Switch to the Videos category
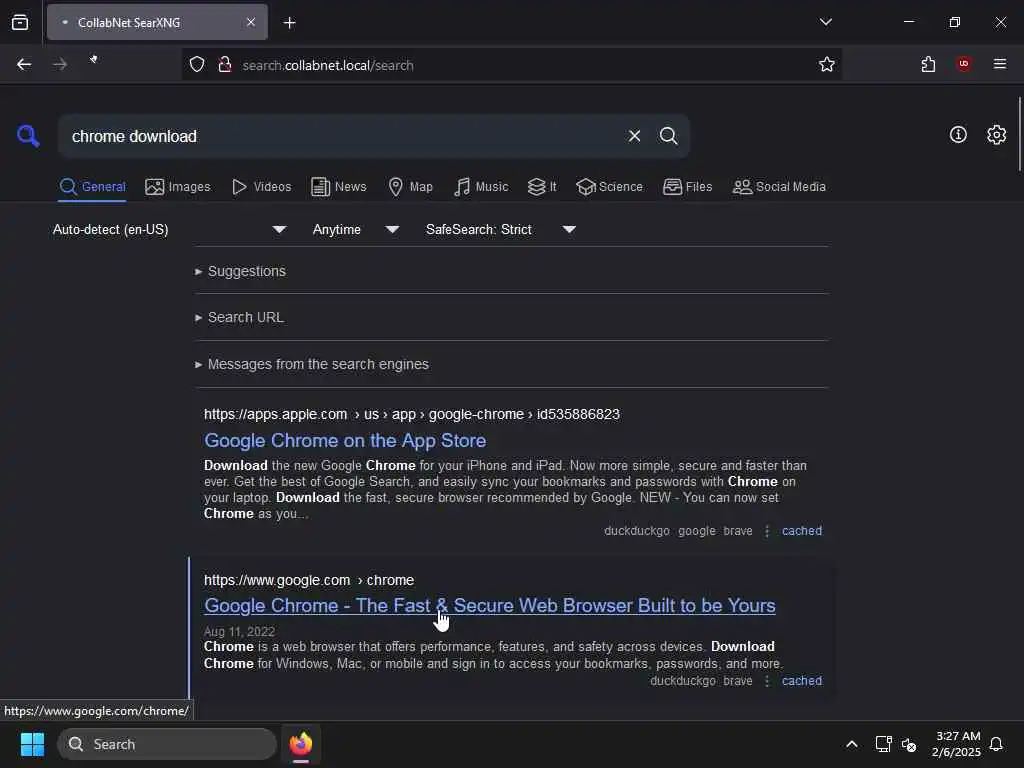The height and width of the screenshot is (768, 1024). (261, 187)
